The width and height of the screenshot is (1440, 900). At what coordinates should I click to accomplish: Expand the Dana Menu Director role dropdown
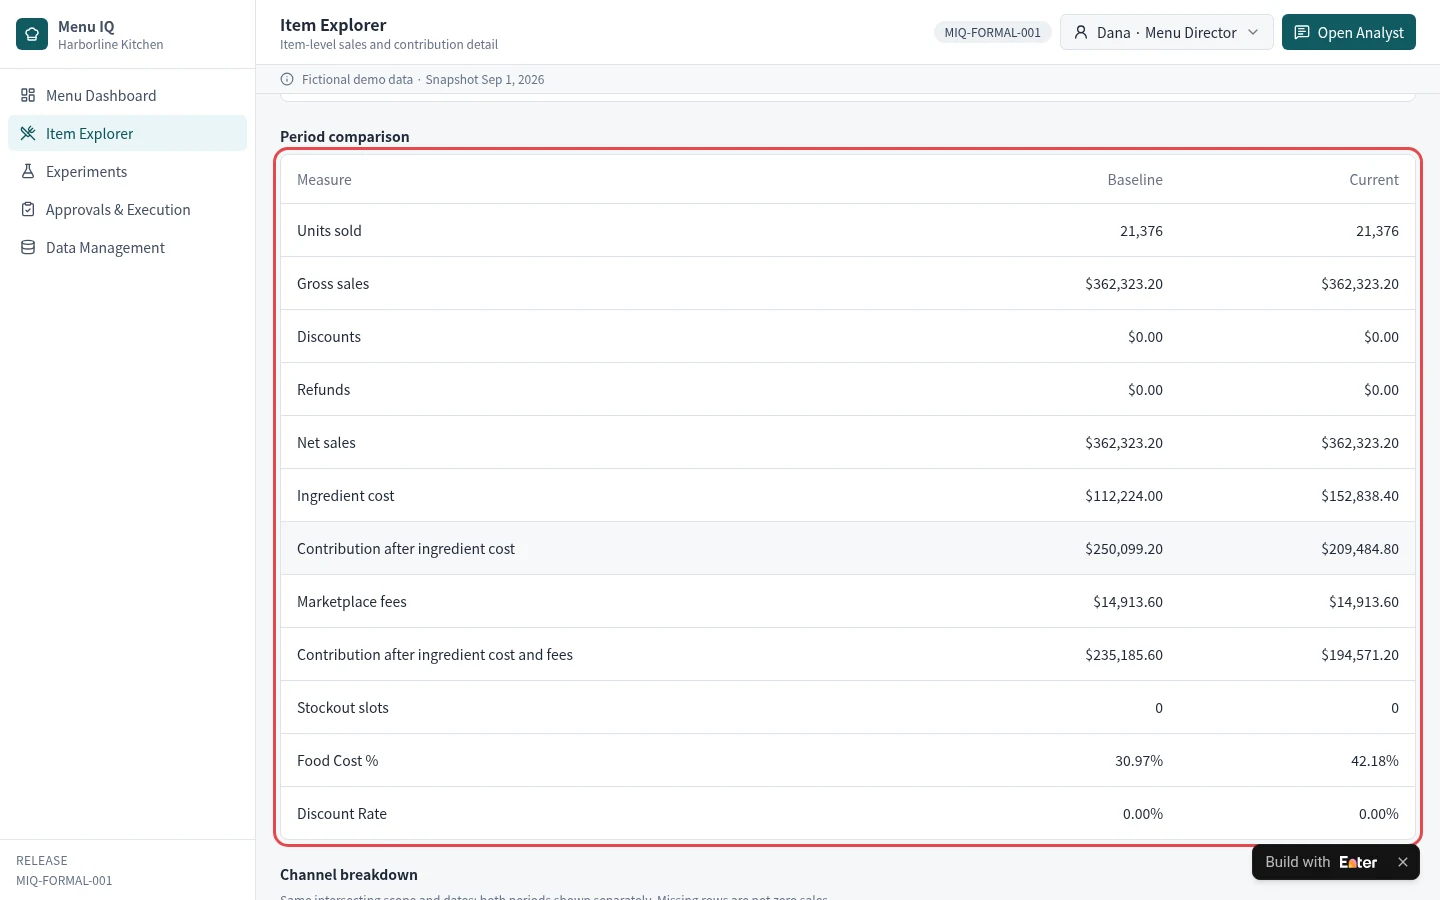(1166, 33)
